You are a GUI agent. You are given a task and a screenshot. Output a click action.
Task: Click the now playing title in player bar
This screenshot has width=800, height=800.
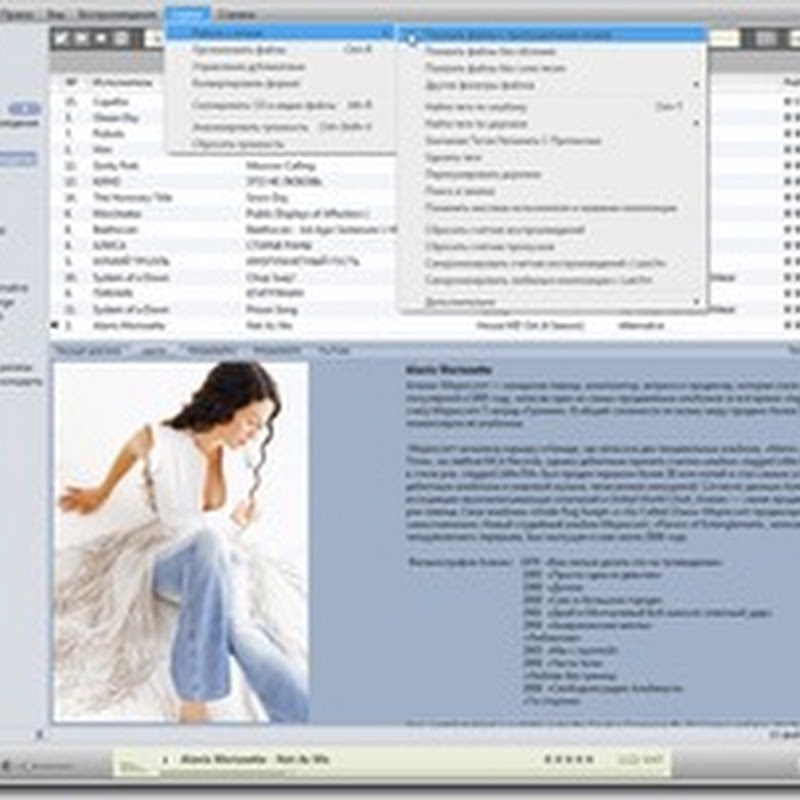[x=255, y=760]
